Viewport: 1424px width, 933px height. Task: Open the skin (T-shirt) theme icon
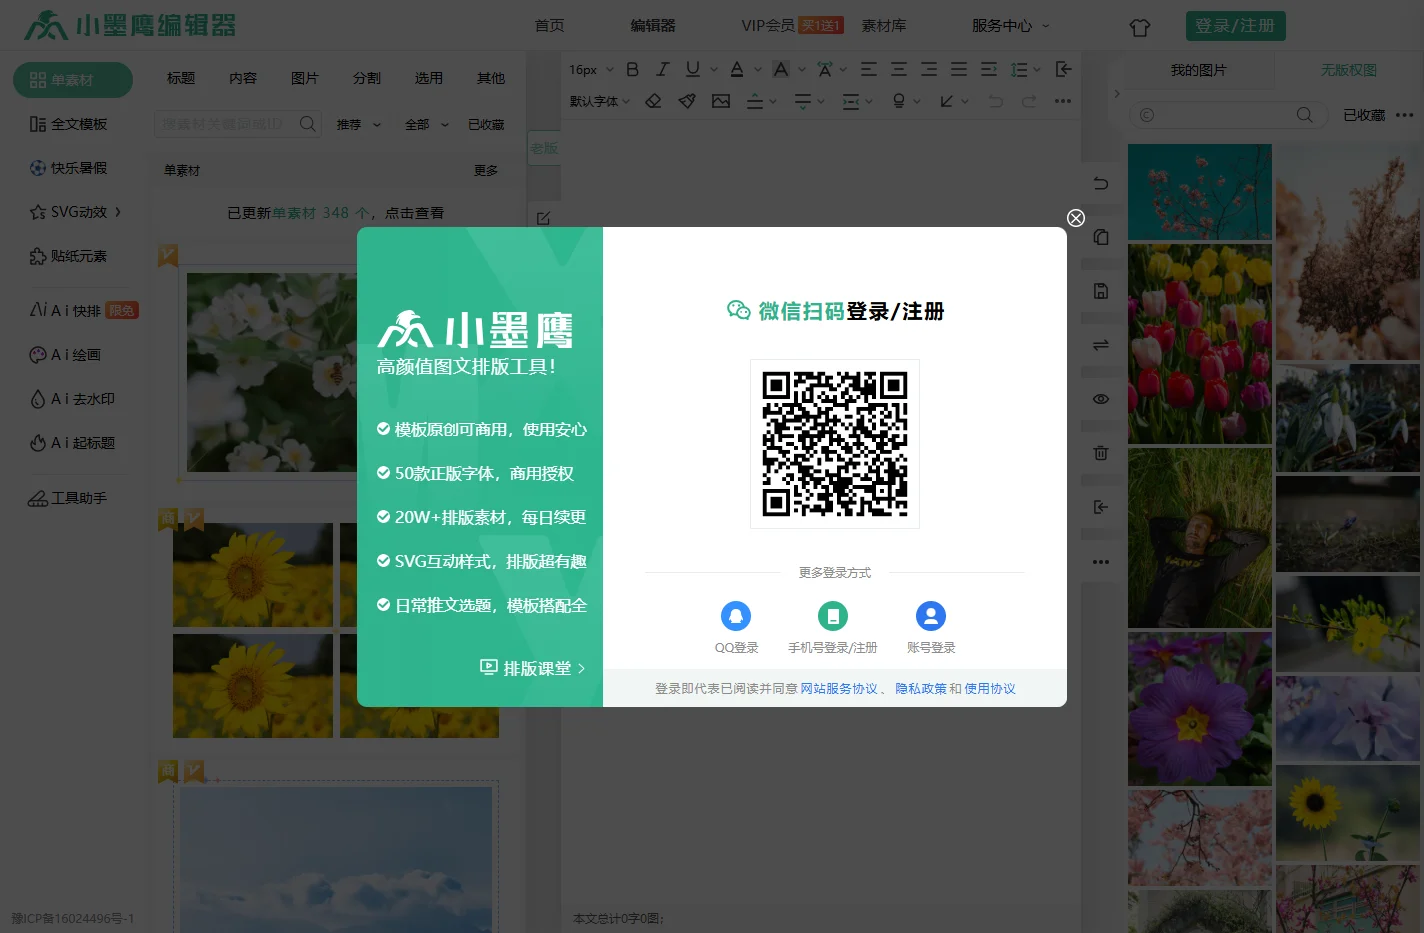[x=1140, y=27]
